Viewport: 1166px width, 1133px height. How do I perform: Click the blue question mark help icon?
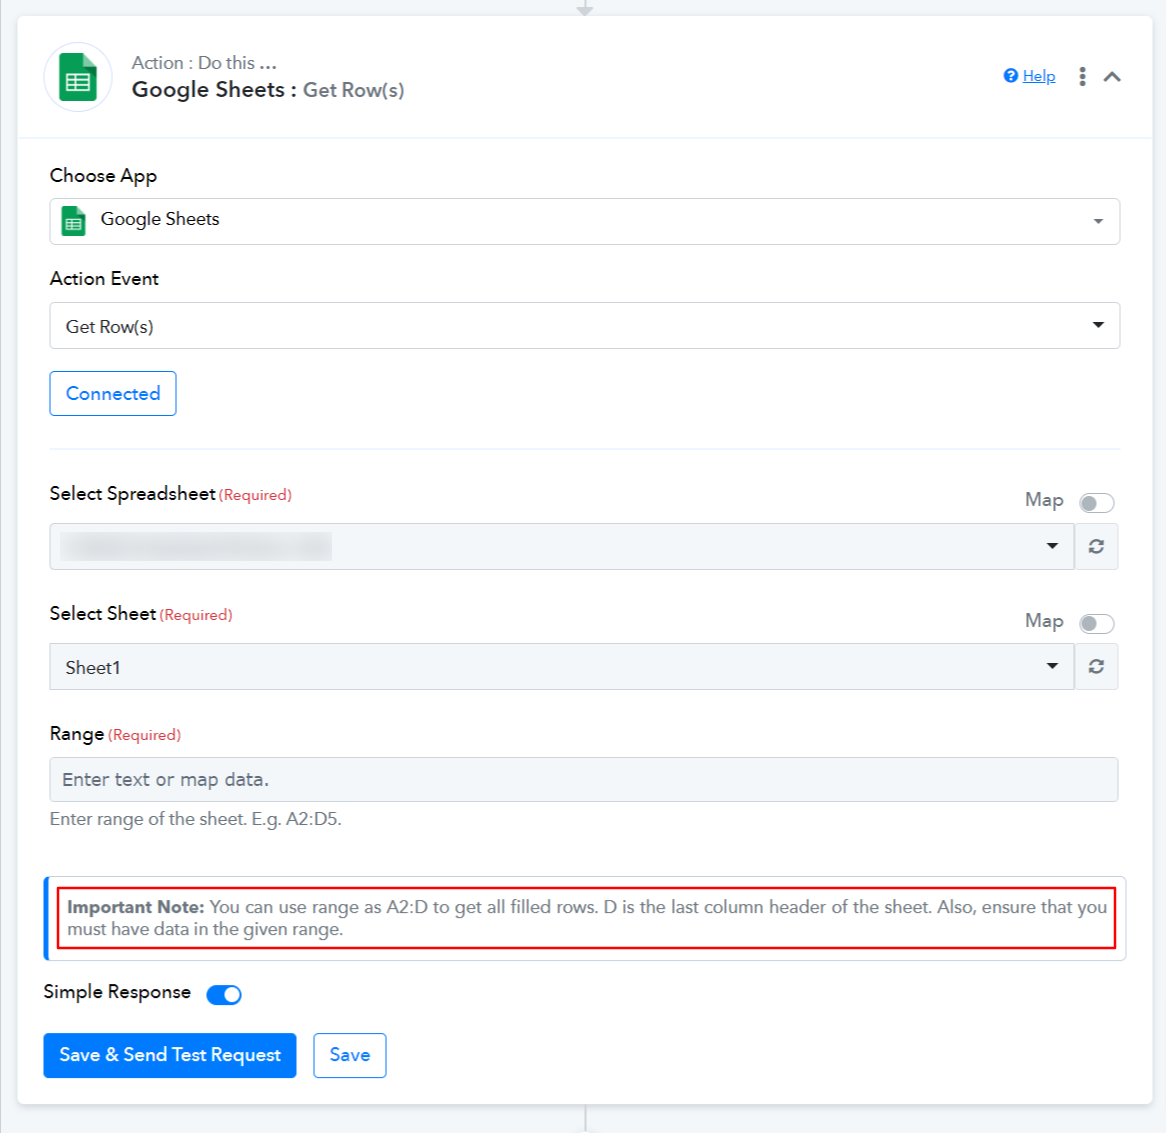[x=1010, y=75]
